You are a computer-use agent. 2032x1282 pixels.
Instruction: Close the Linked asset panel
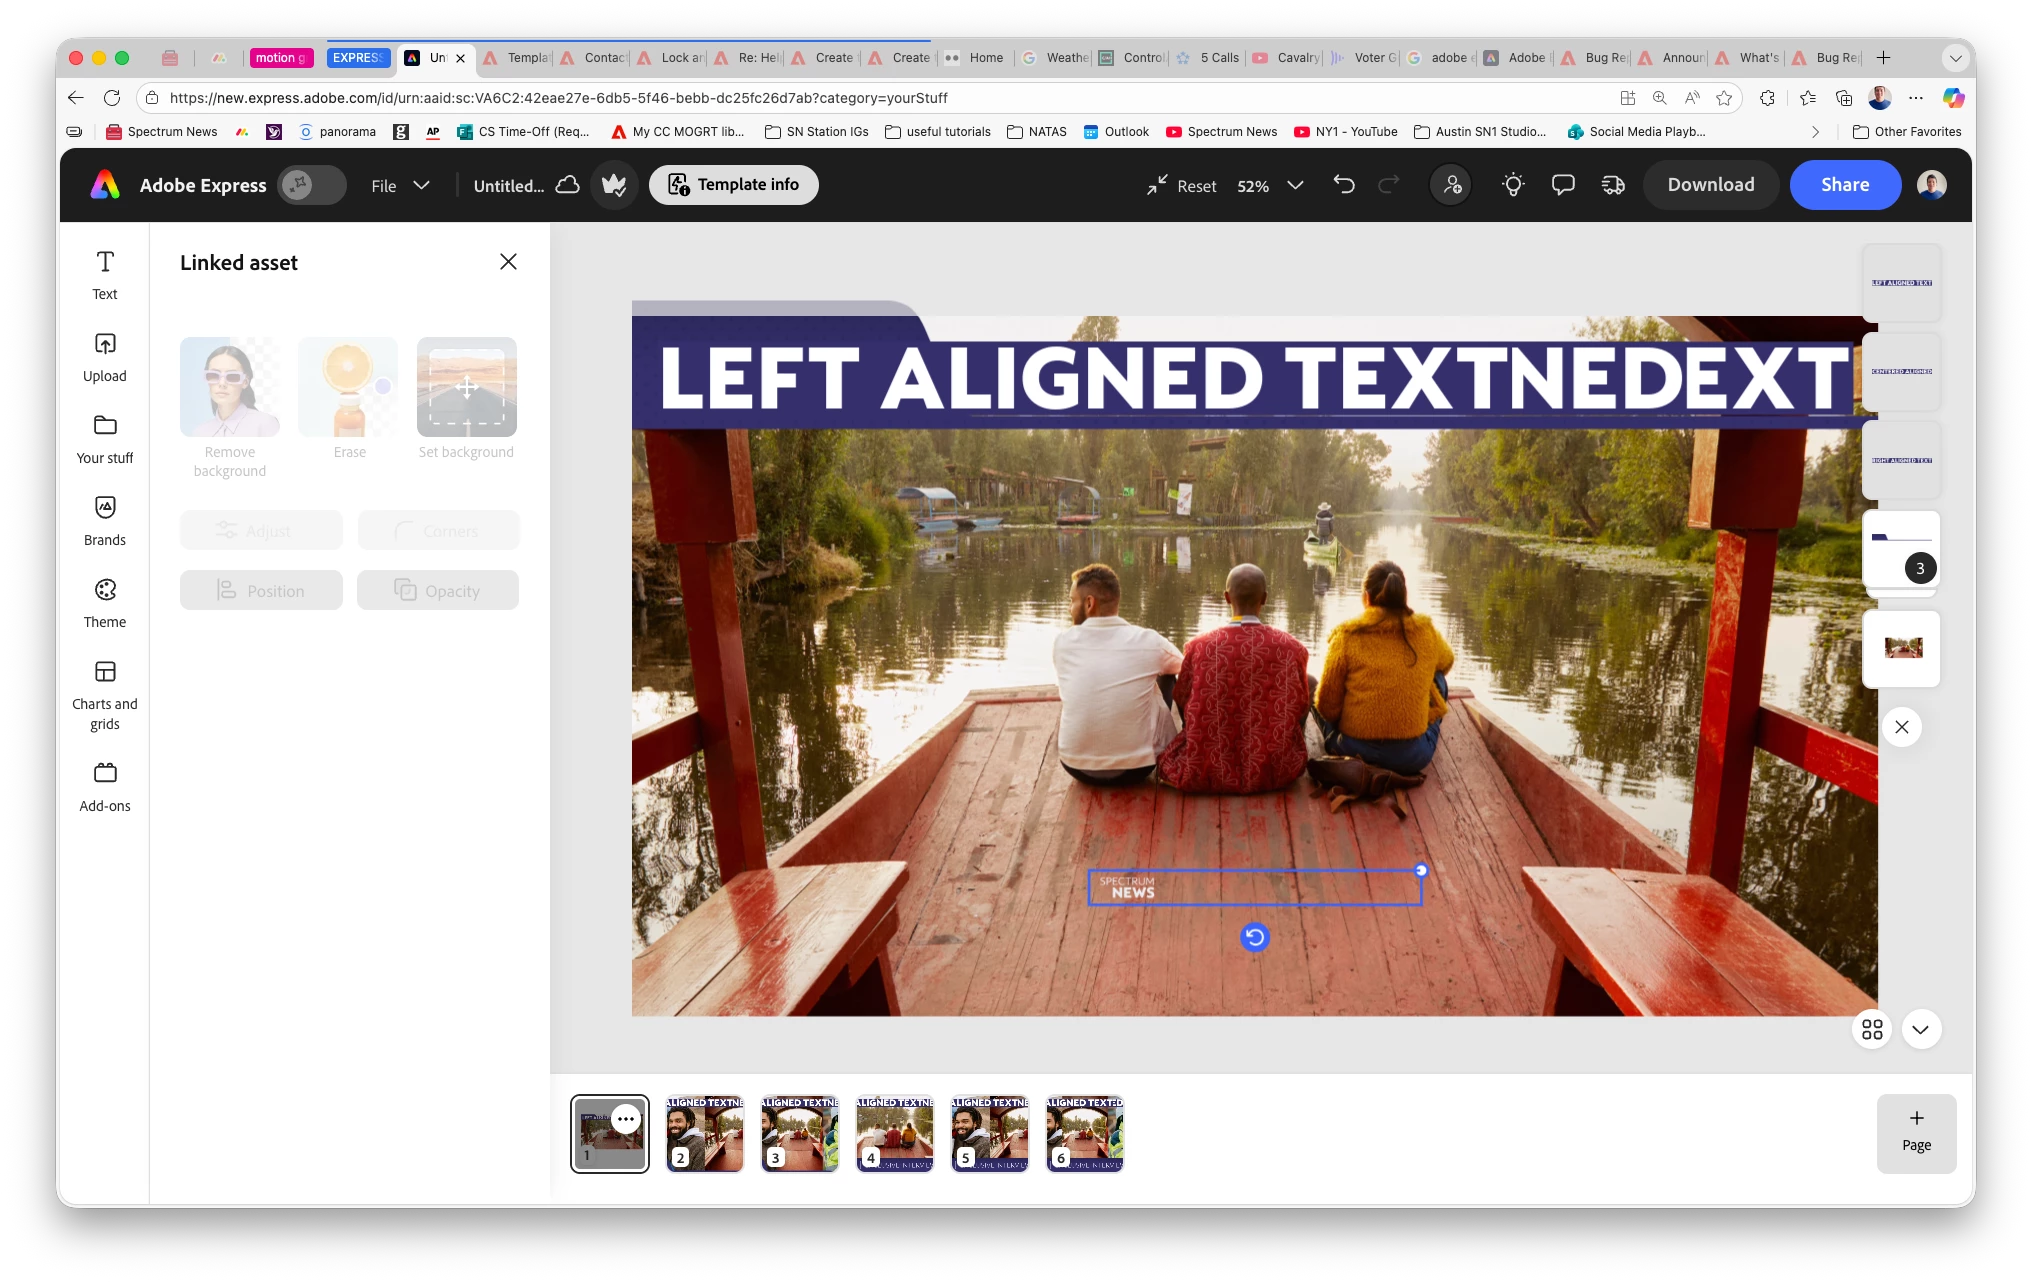tap(508, 262)
